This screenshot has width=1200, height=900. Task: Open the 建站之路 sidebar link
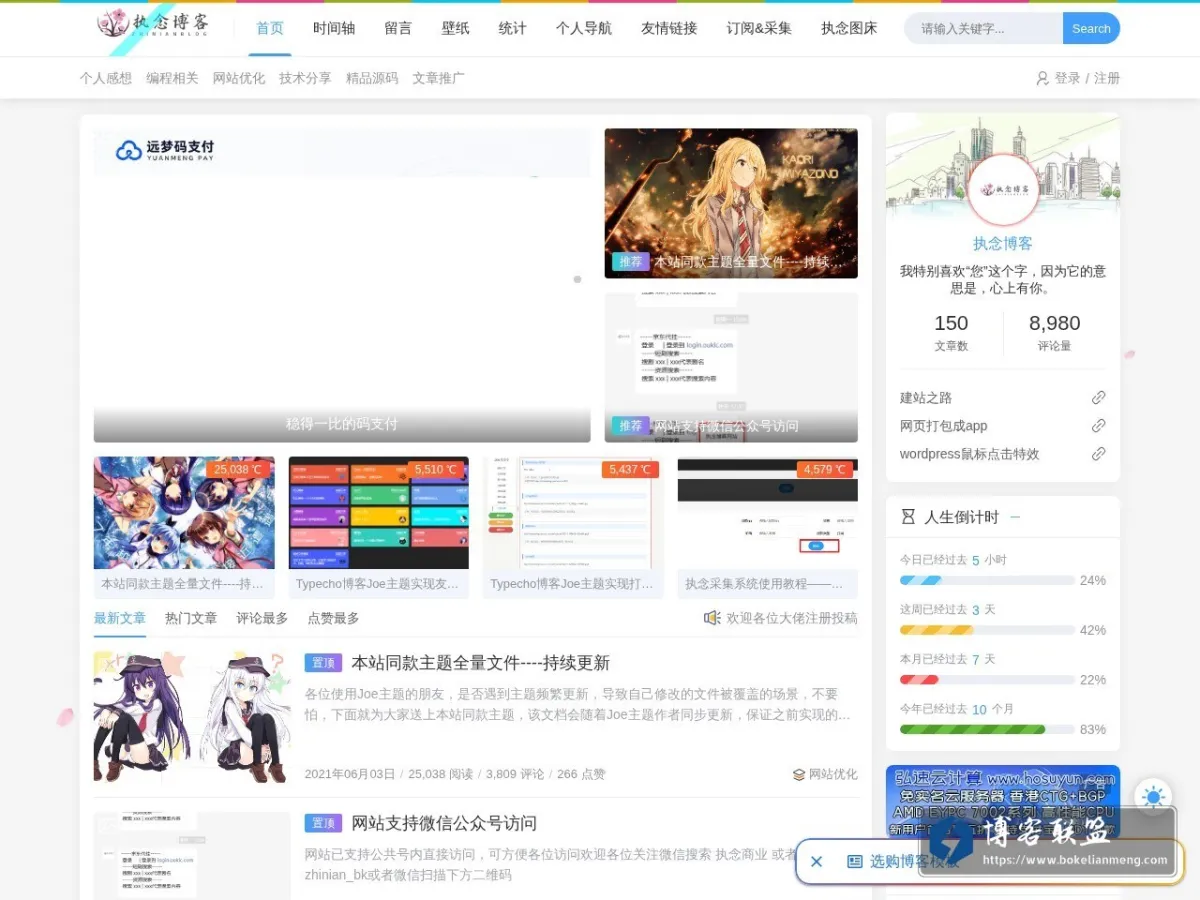click(926, 398)
